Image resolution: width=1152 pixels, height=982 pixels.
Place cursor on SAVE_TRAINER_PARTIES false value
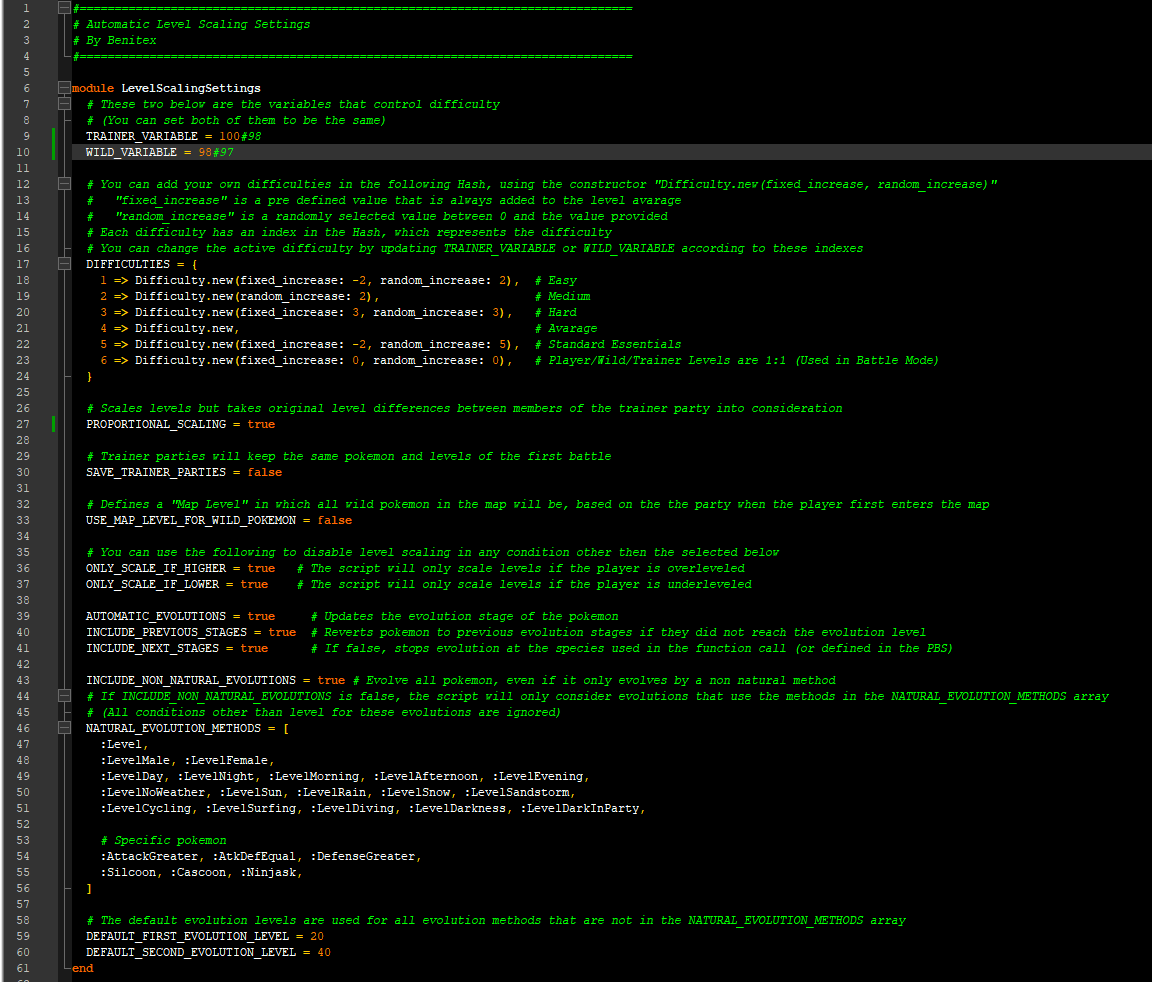tap(264, 472)
